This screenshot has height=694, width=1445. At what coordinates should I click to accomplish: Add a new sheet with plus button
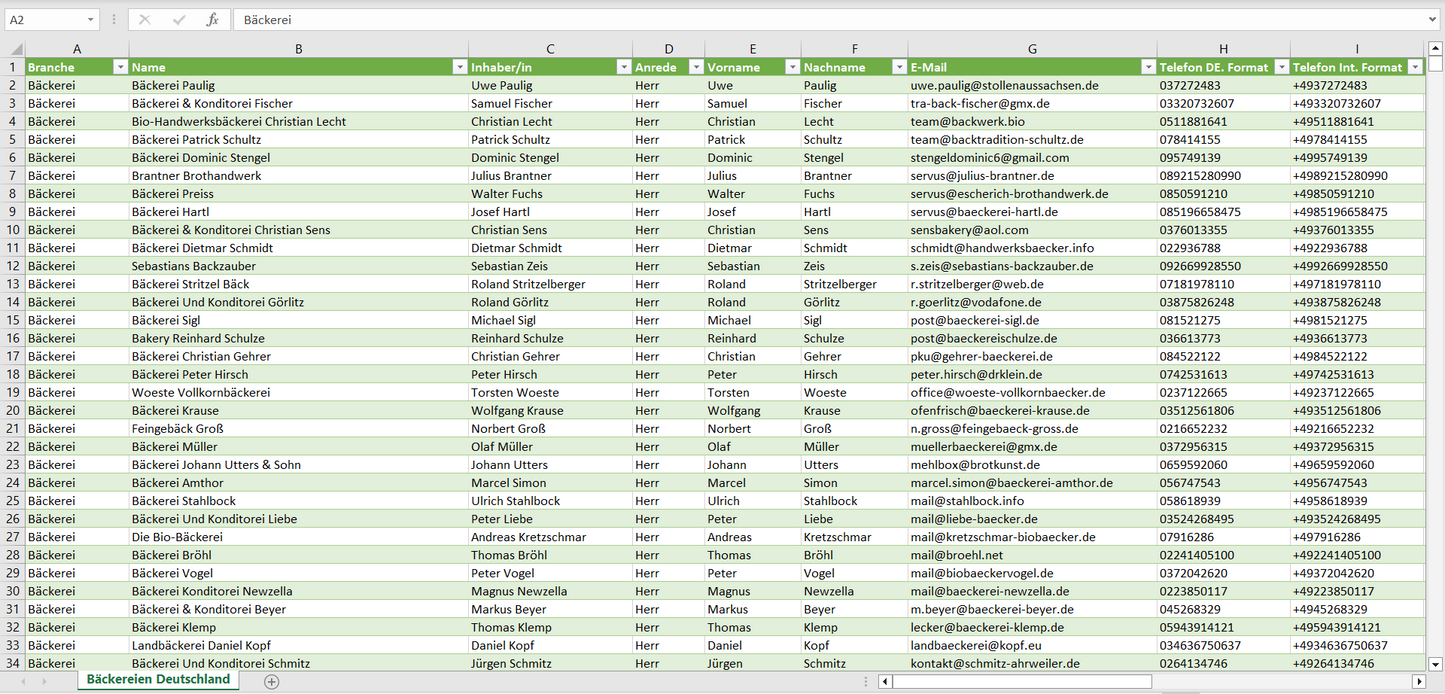click(x=271, y=681)
